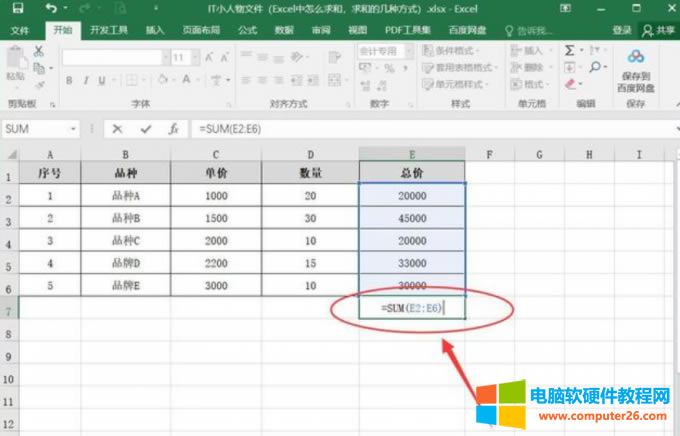Open the 数据 ribbon tab

click(x=284, y=30)
